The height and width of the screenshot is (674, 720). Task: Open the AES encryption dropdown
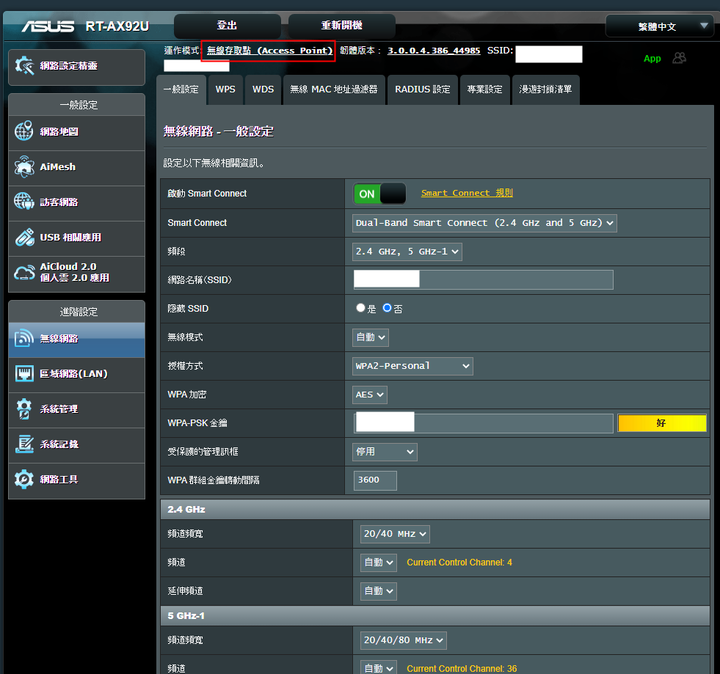(370, 395)
